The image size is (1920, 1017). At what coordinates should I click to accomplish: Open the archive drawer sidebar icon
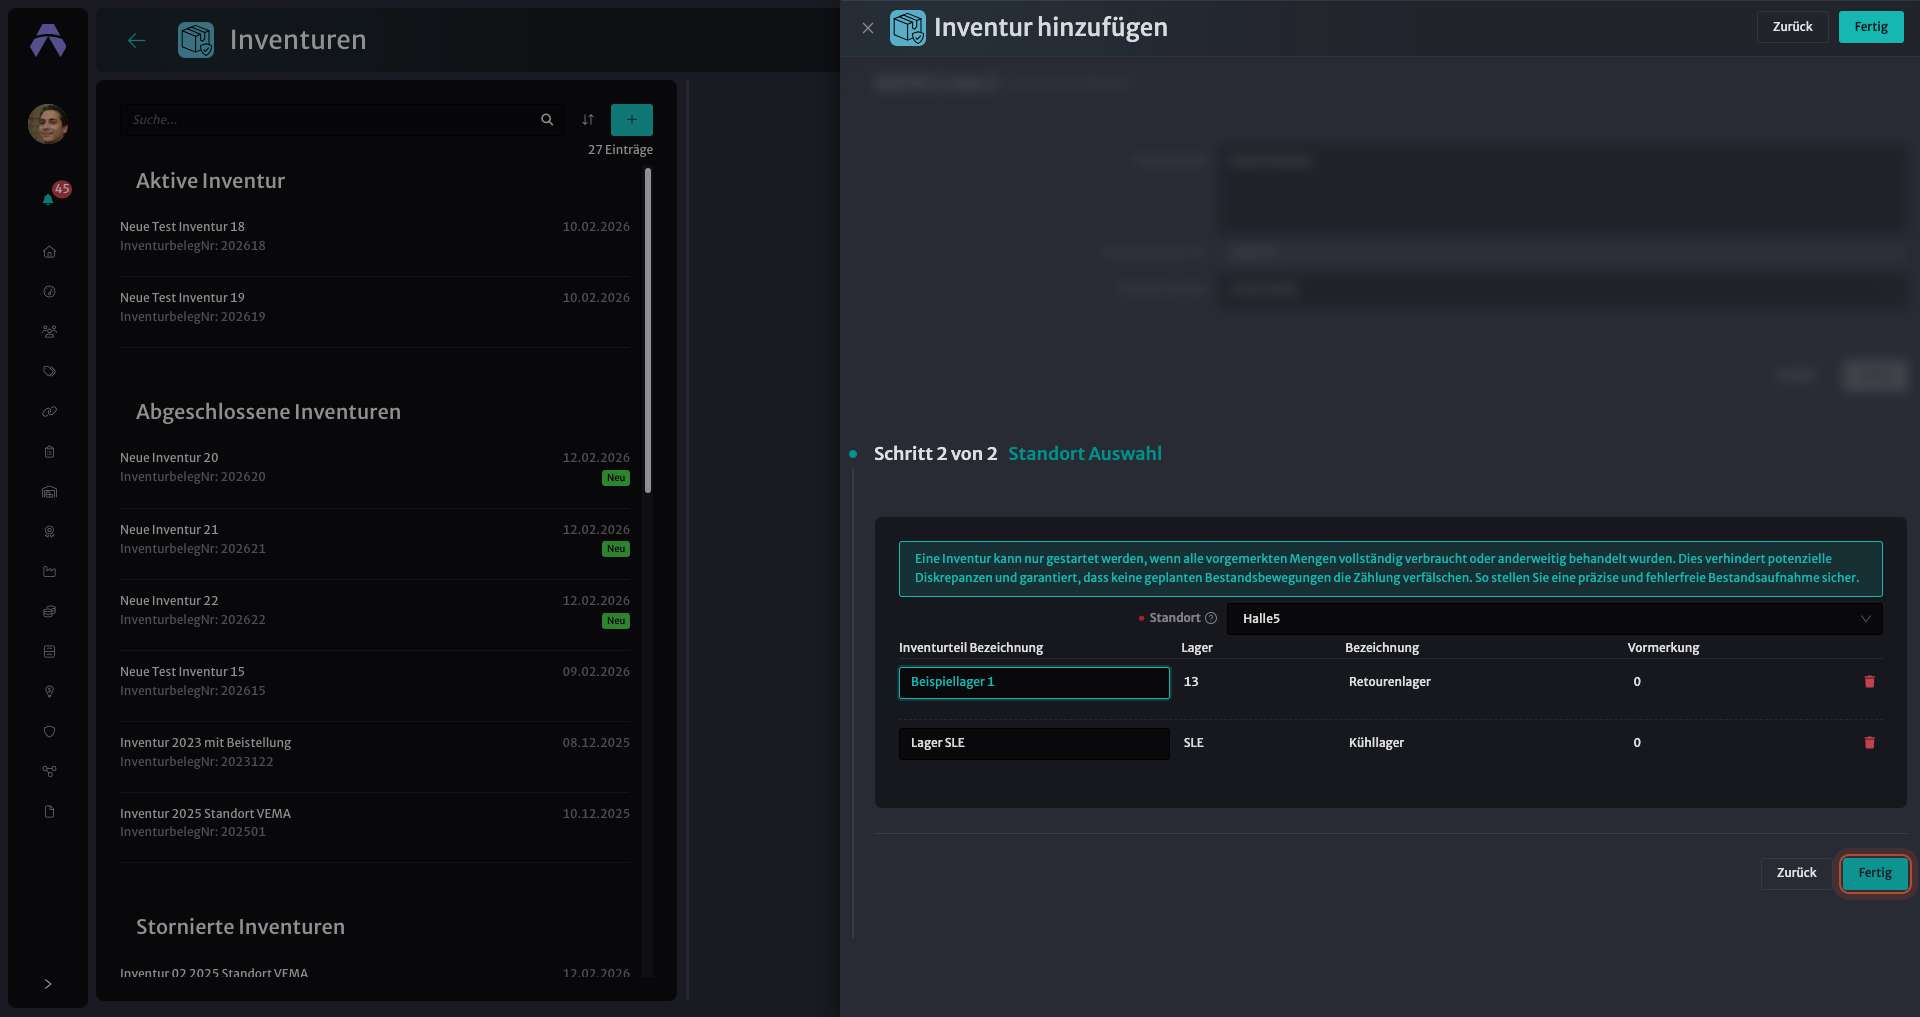point(49,652)
